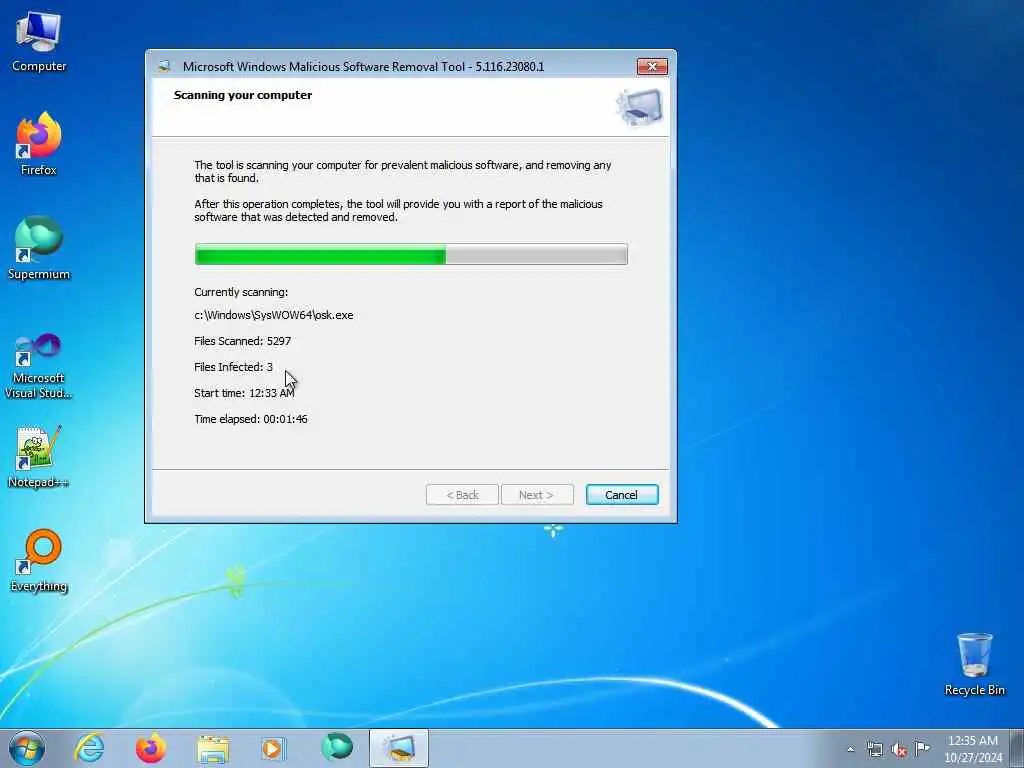Close the Malicious Software Removal Tool window
This screenshot has width=1024, height=768.
[652, 66]
